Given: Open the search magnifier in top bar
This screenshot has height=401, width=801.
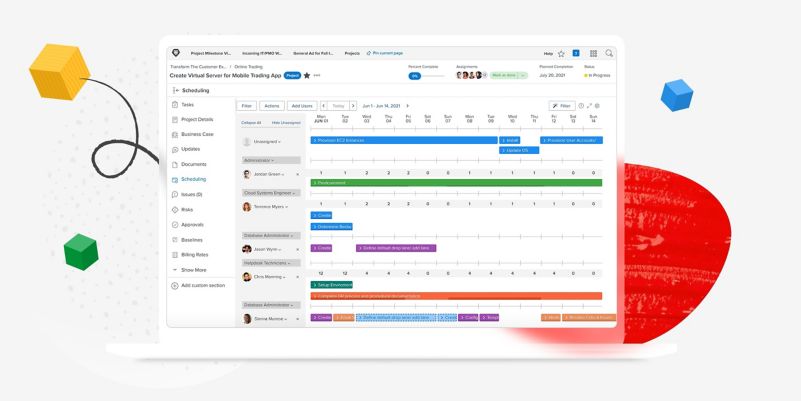Looking at the screenshot, I should [609, 53].
